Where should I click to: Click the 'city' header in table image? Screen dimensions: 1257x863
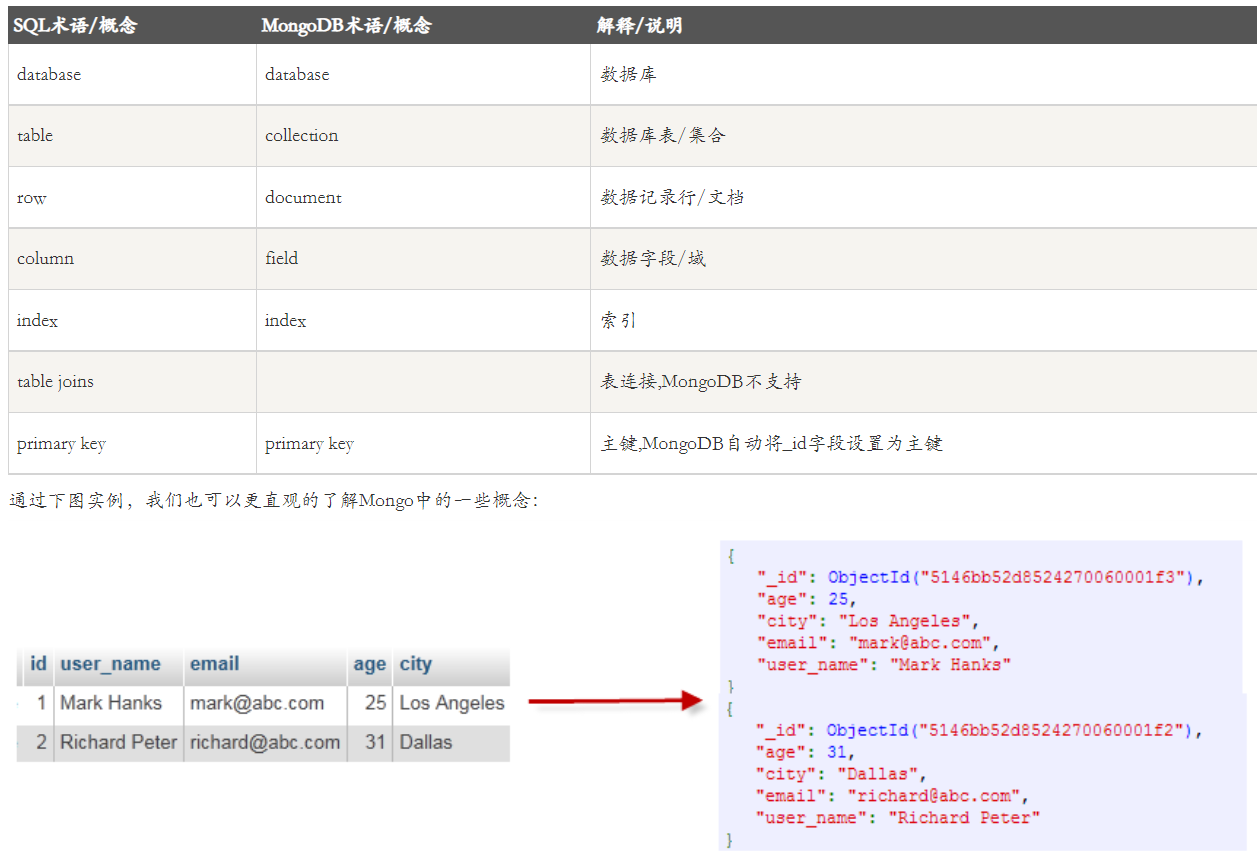[416, 664]
